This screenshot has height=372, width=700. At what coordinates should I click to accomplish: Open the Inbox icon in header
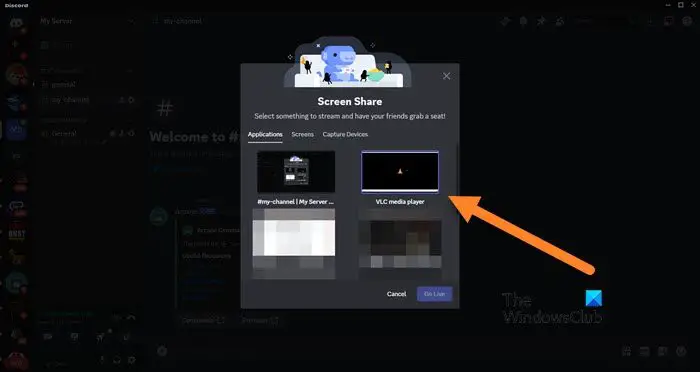point(668,21)
